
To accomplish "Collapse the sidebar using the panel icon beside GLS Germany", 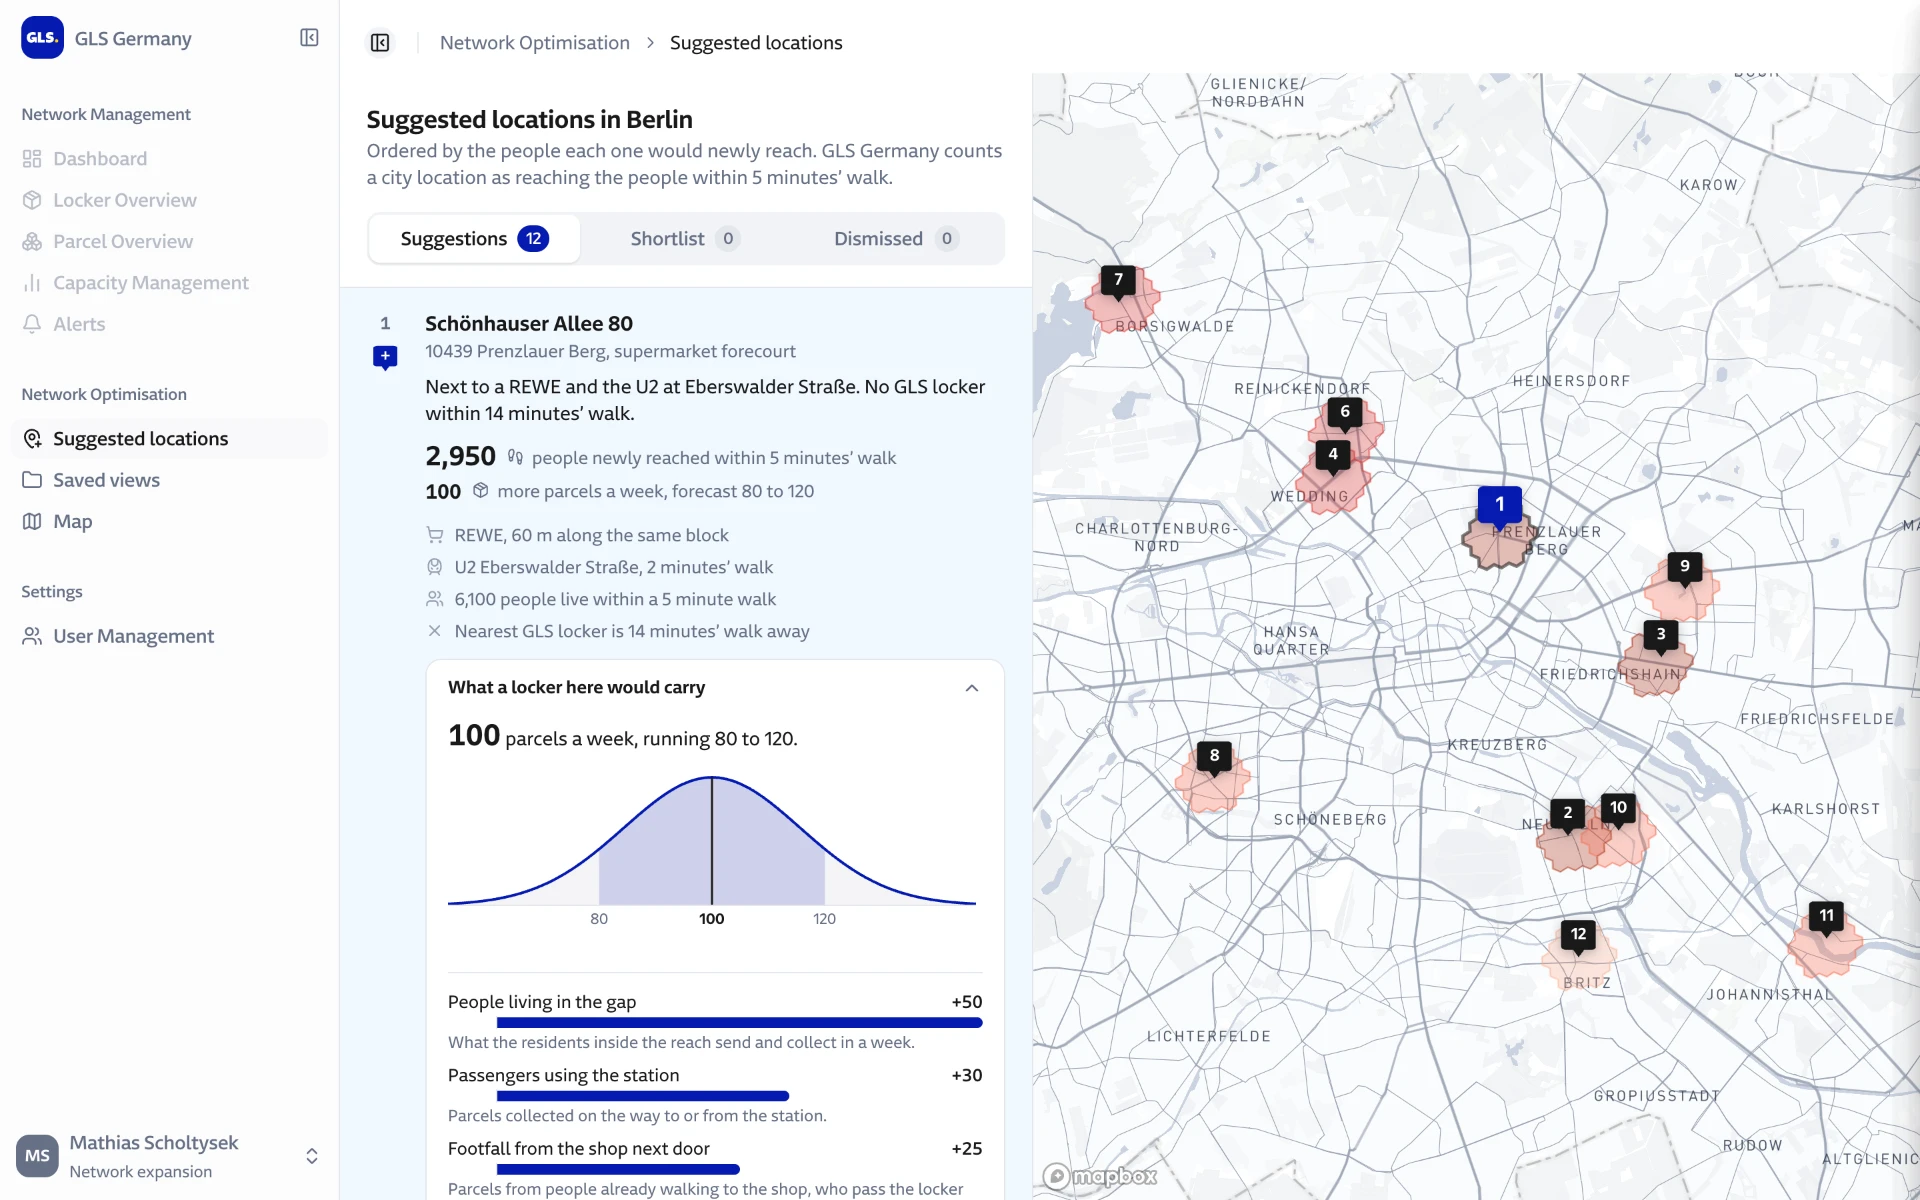I will [309, 38].
